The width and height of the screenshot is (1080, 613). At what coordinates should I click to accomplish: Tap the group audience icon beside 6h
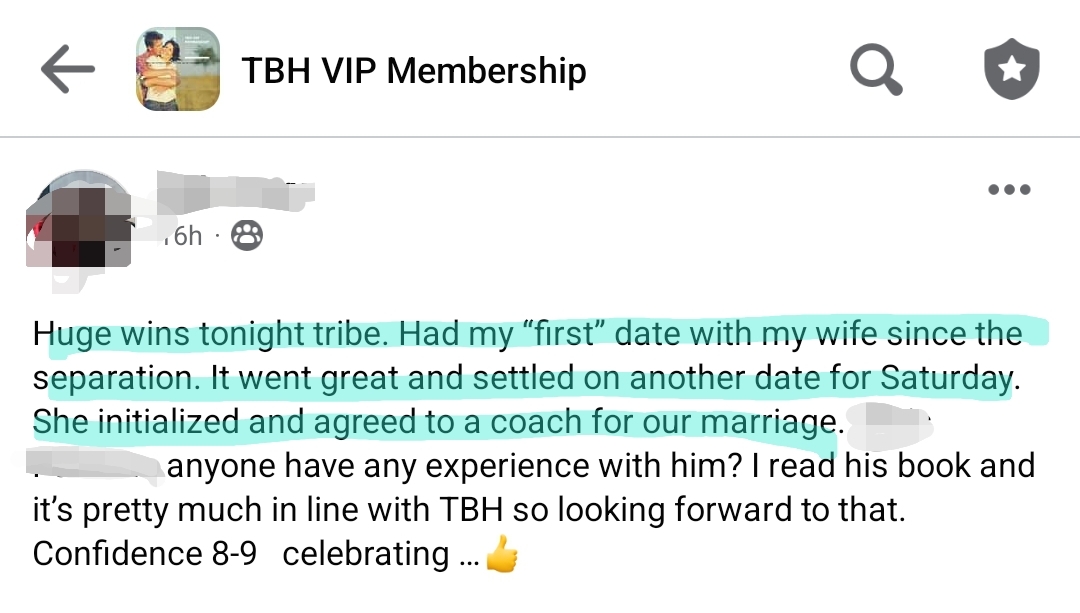point(247,236)
